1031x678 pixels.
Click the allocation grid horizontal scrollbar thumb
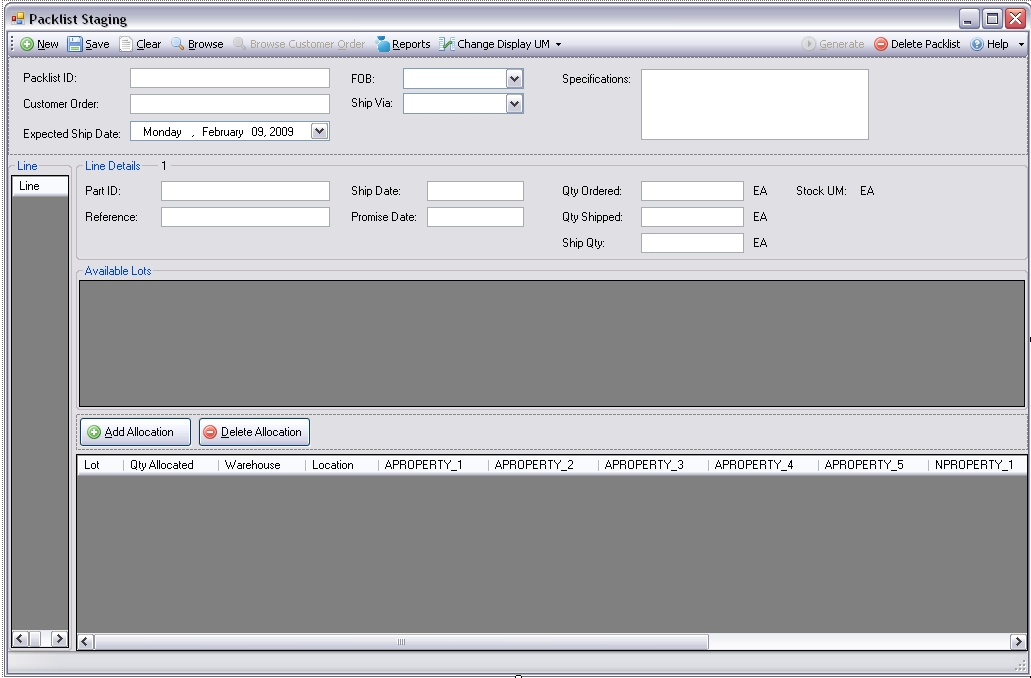click(x=401, y=642)
